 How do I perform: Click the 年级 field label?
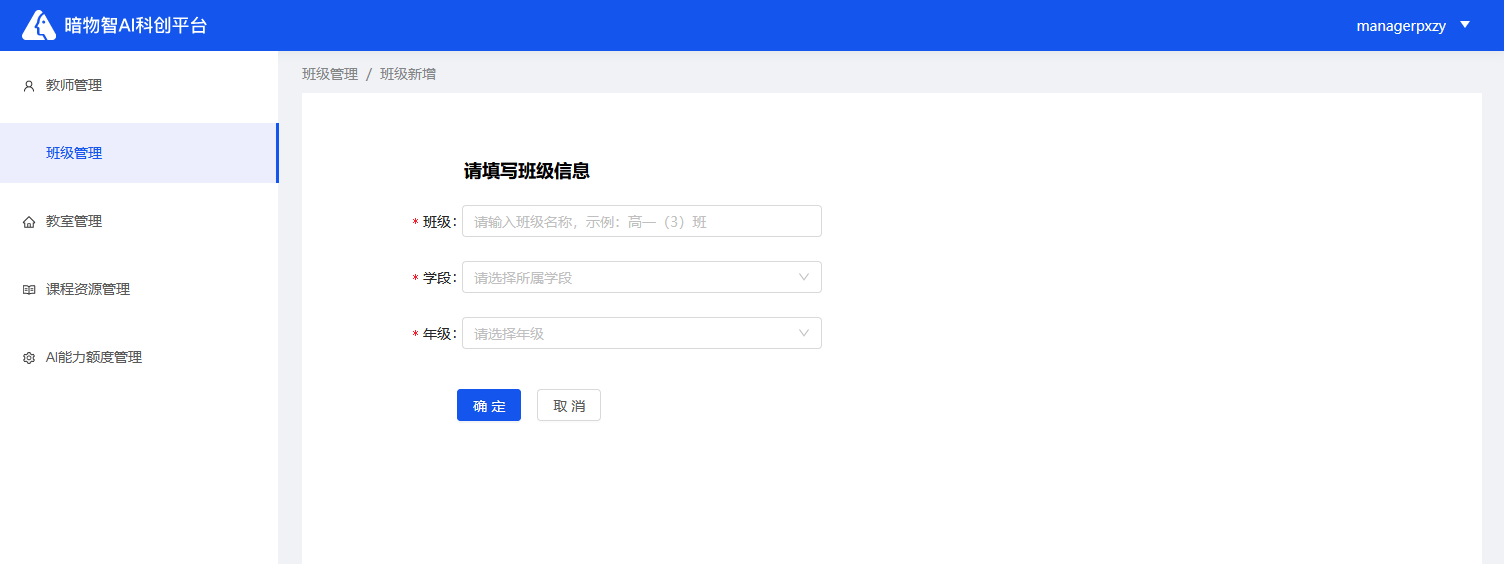coord(437,333)
